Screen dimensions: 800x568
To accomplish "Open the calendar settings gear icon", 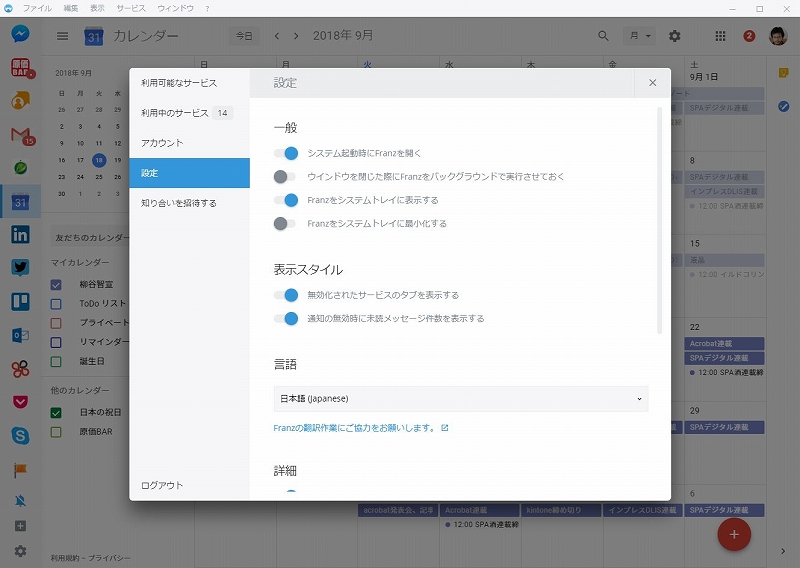I will click(x=674, y=36).
